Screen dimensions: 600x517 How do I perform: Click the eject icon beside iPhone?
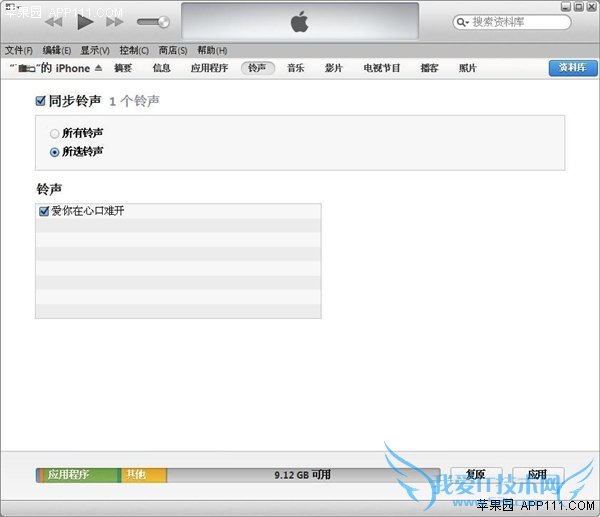tap(98, 69)
